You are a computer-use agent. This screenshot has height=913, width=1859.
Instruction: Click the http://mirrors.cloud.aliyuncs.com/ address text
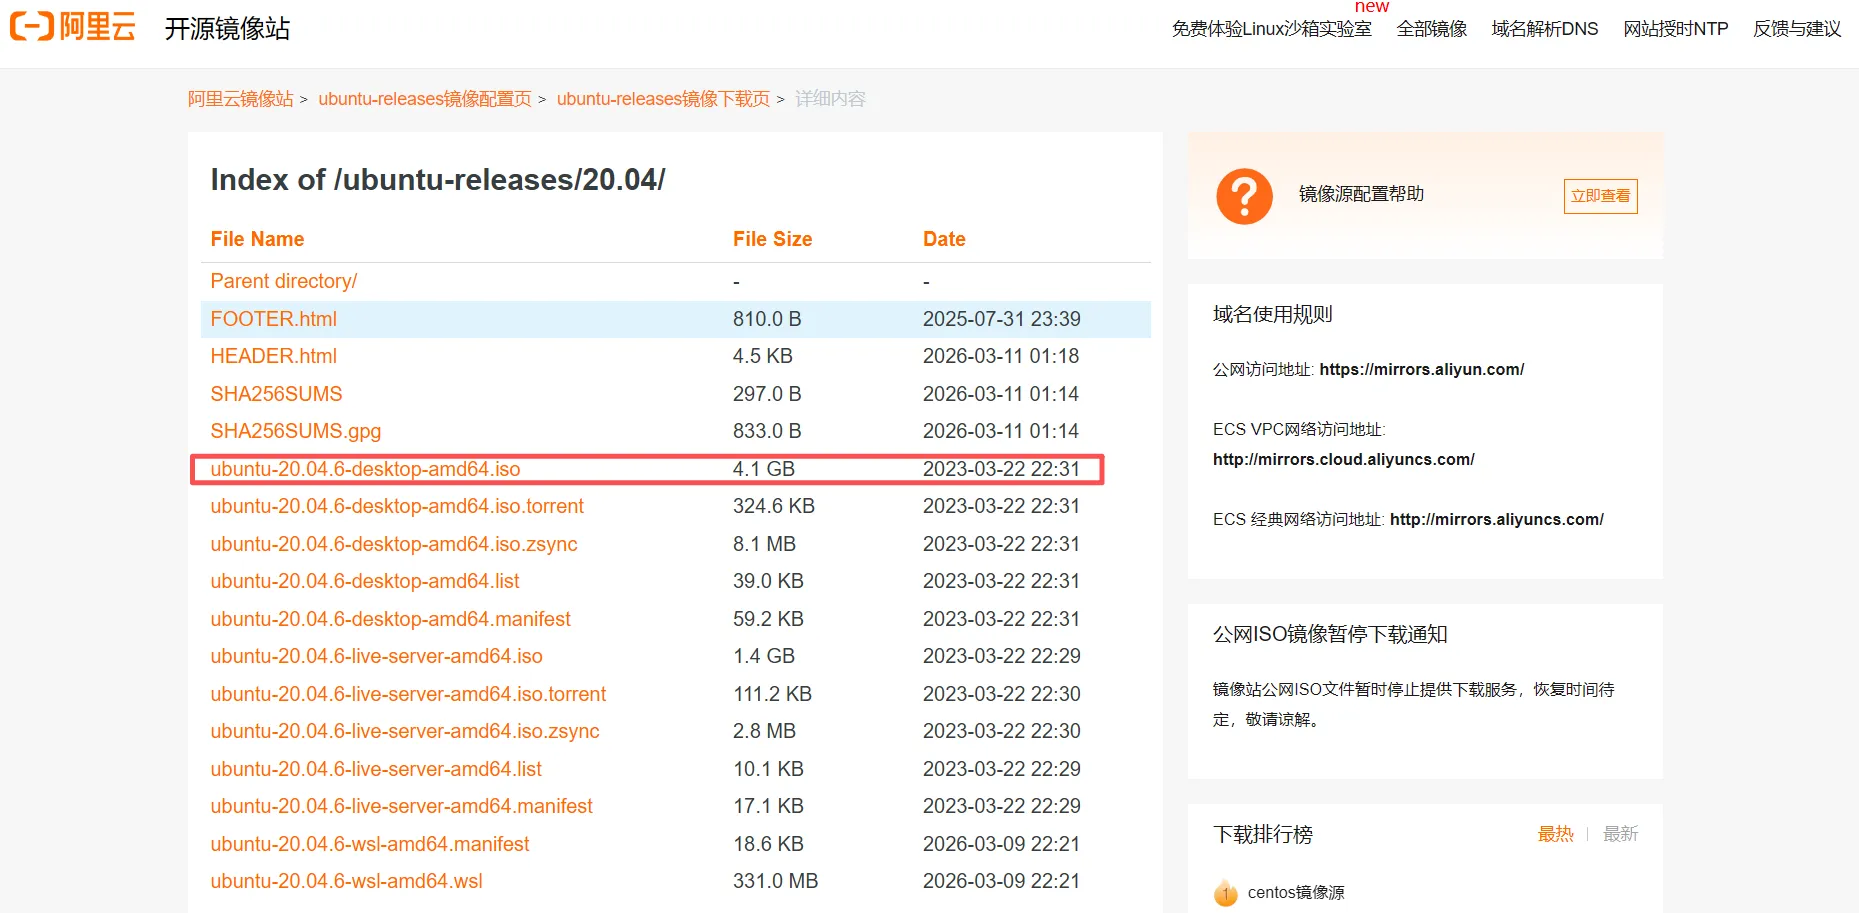tap(1344, 459)
